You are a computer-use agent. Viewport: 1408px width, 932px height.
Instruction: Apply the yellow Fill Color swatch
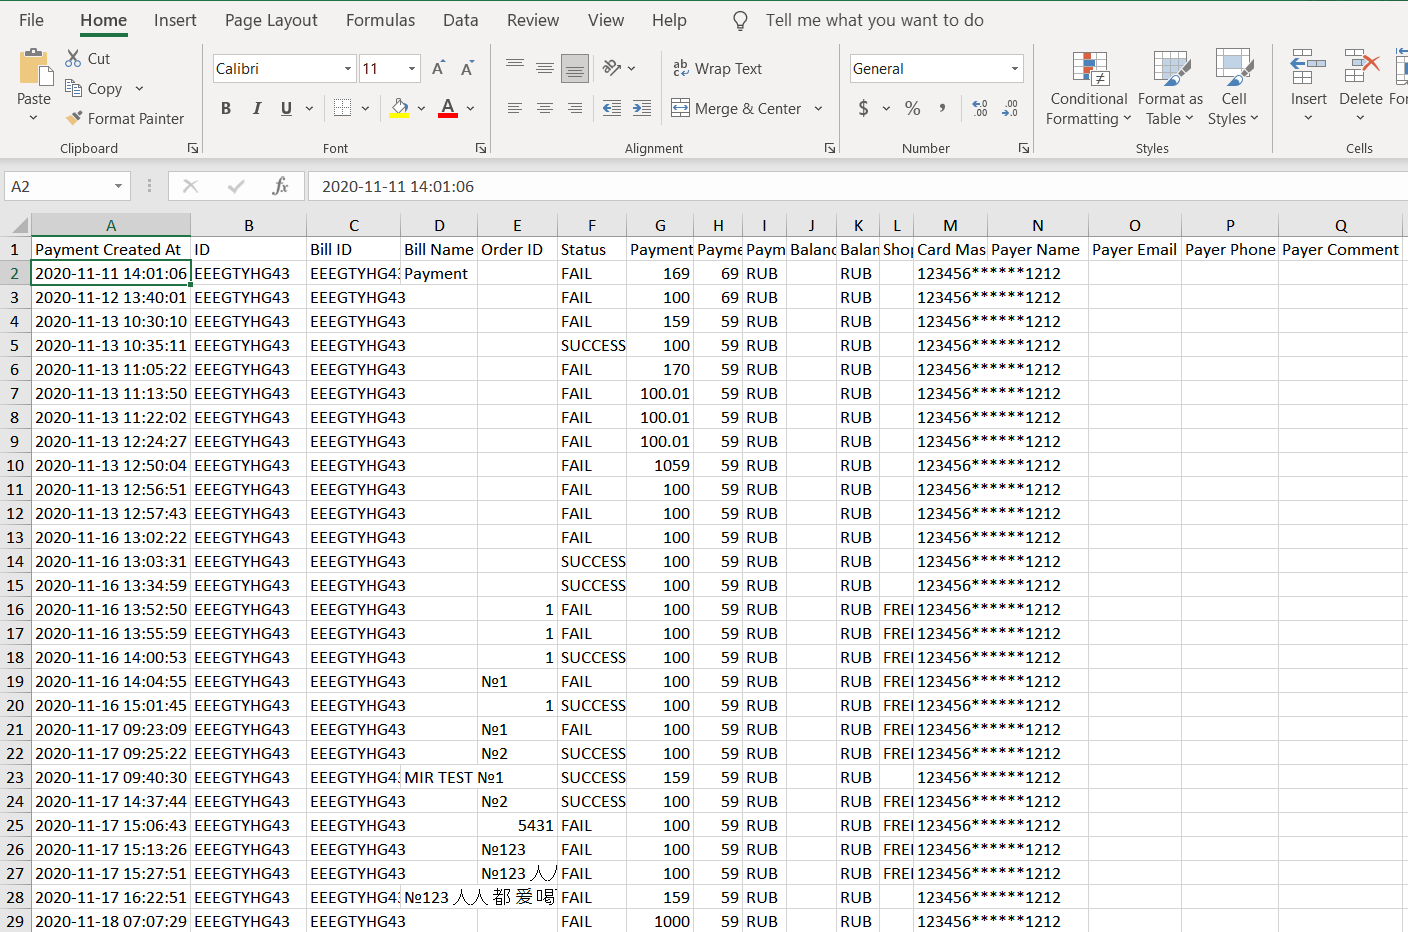click(x=399, y=108)
